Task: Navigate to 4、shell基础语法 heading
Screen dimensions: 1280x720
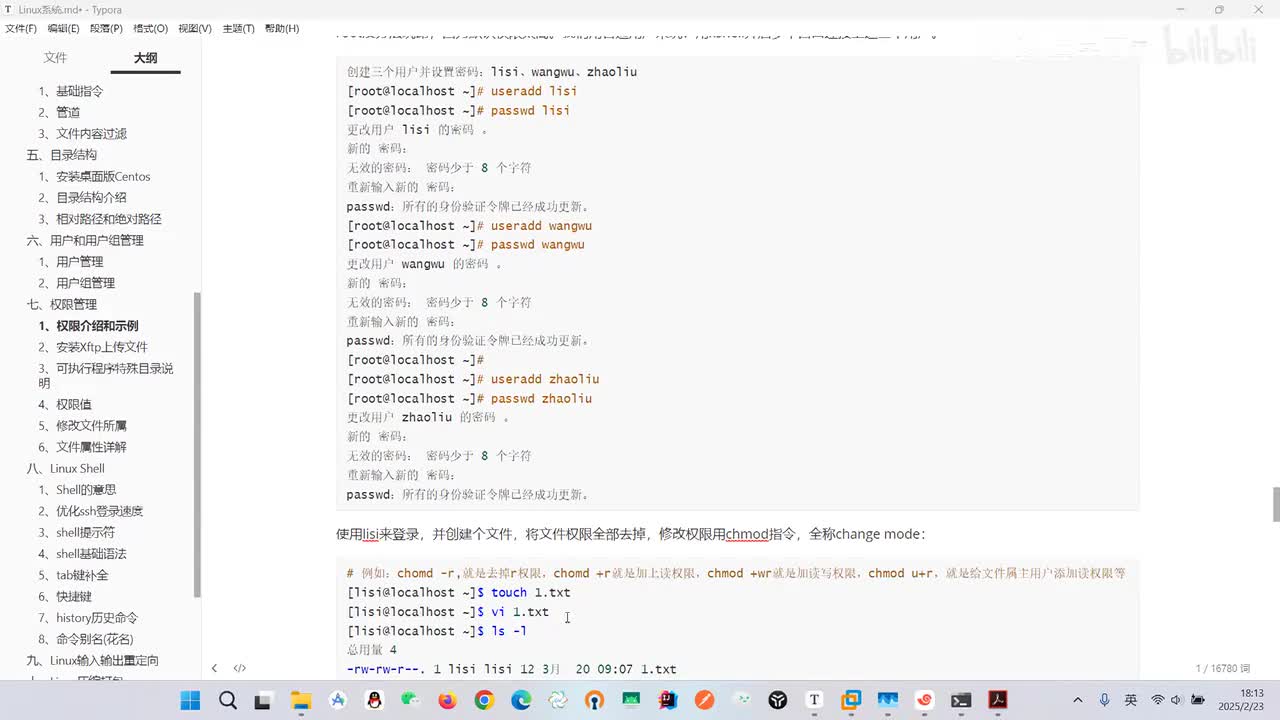Action: (82, 554)
